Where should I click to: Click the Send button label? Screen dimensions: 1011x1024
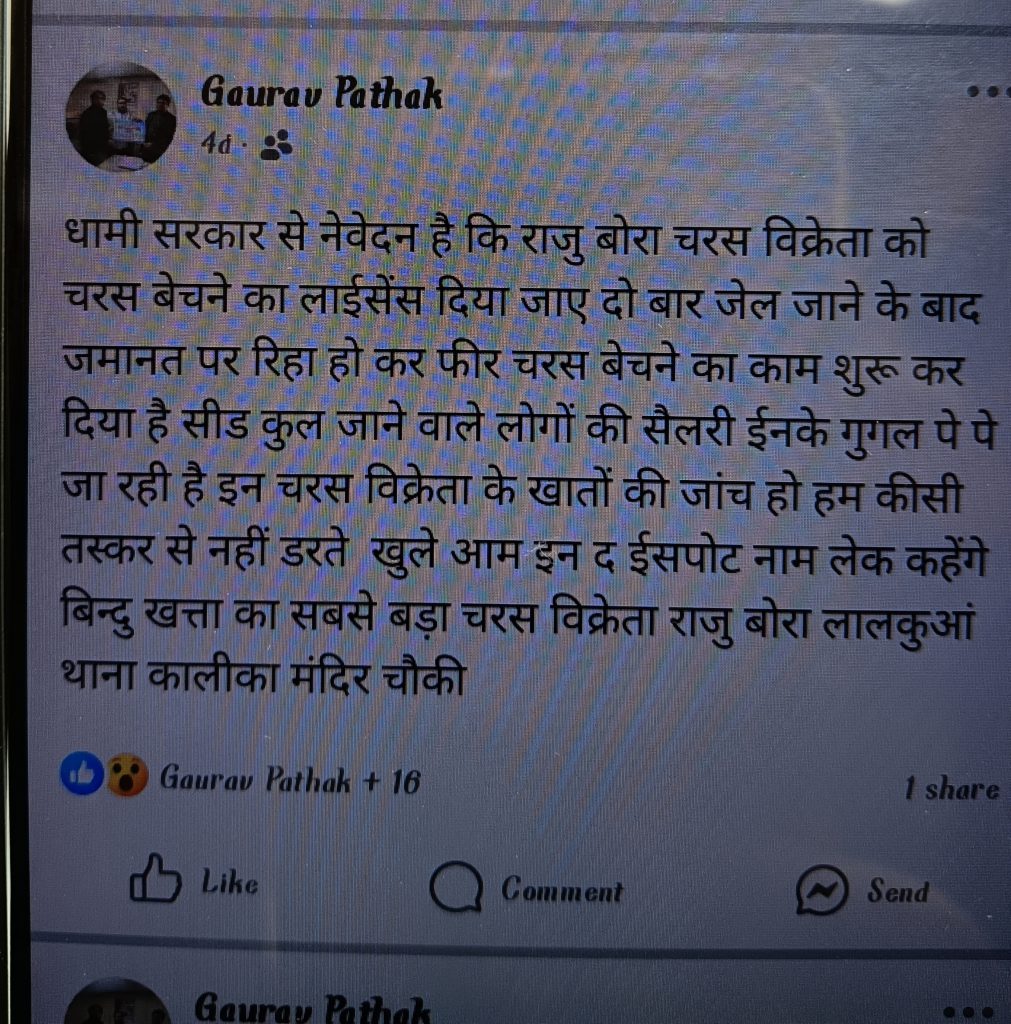point(898,891)
